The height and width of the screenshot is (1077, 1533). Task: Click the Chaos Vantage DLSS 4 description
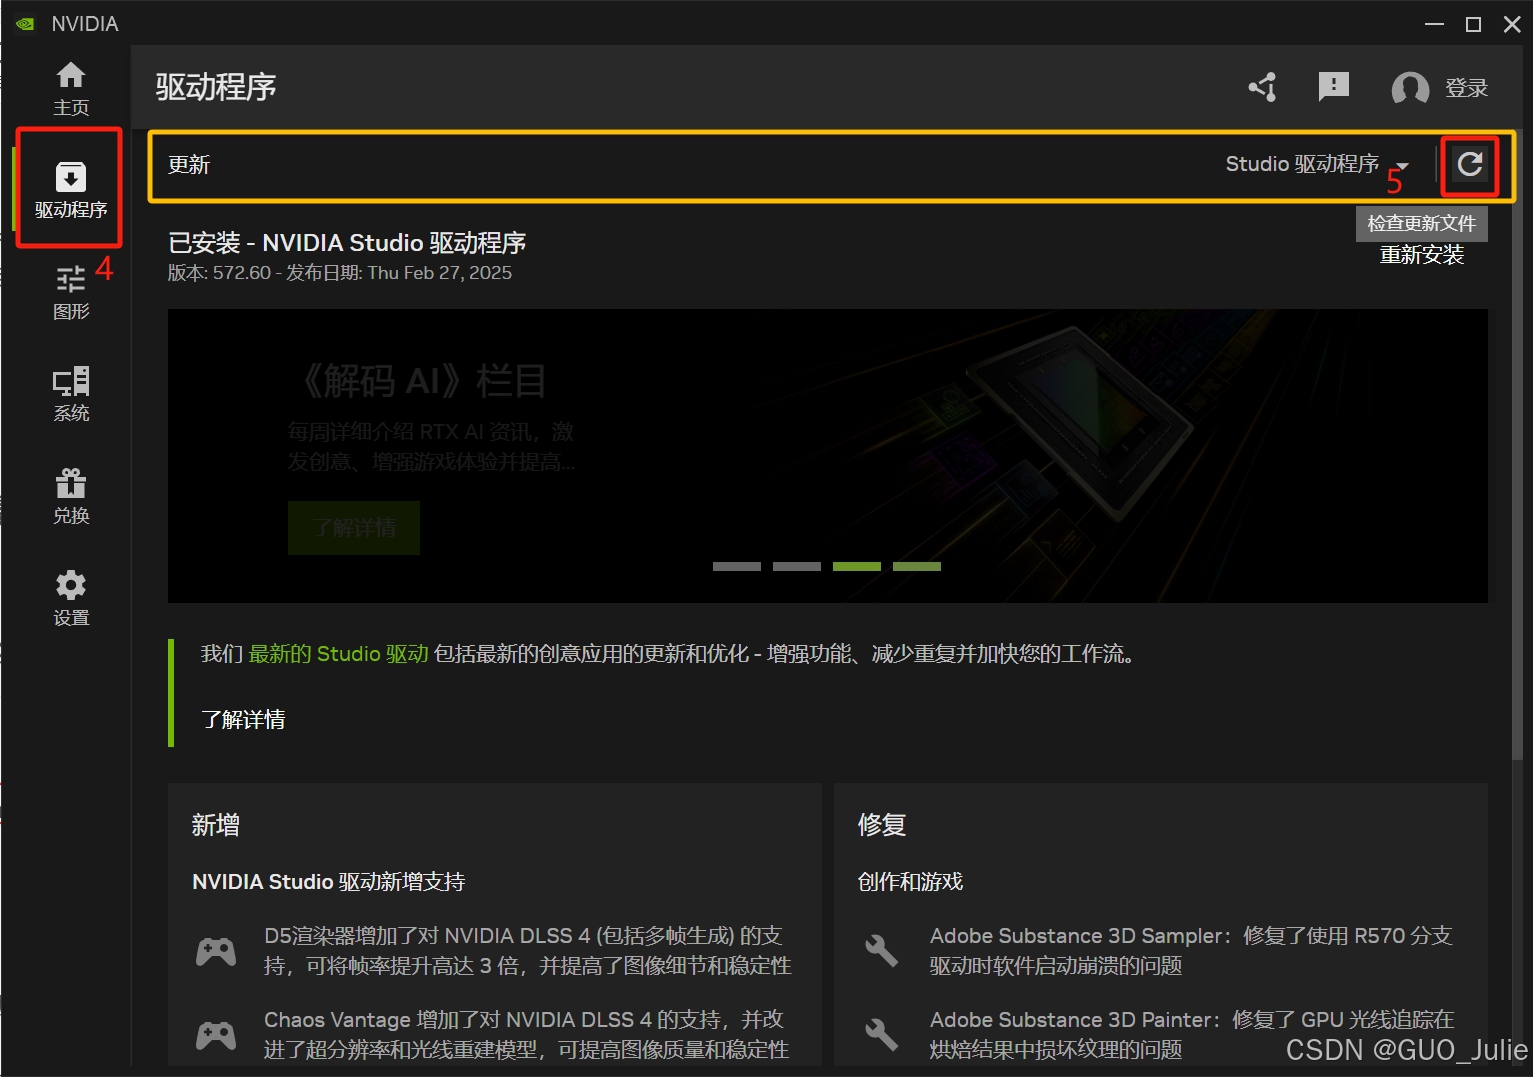(526, 1035)
